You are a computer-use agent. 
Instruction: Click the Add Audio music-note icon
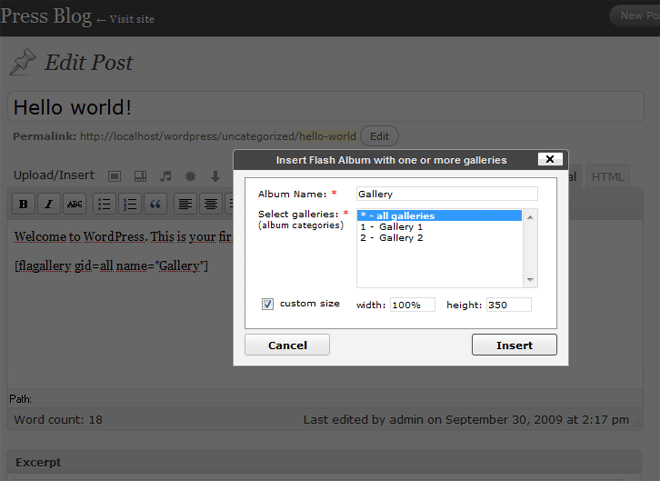(165, 176)
